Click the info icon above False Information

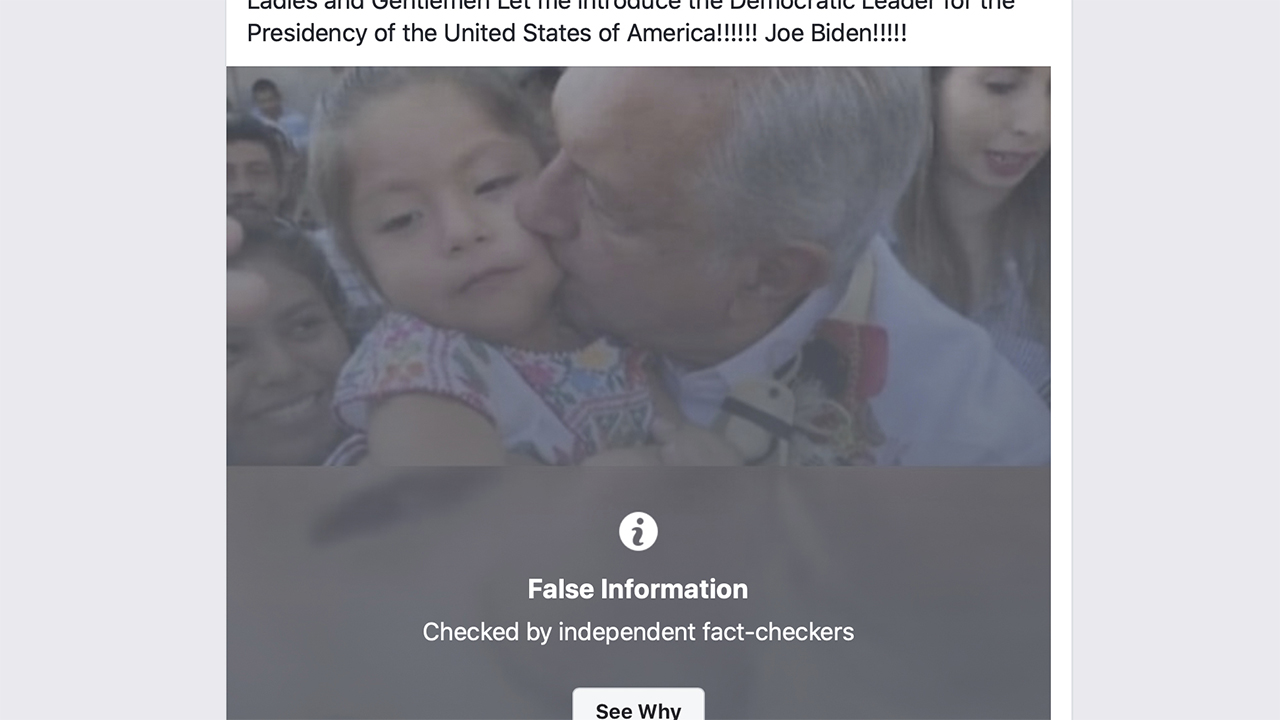tap(638, 531)
